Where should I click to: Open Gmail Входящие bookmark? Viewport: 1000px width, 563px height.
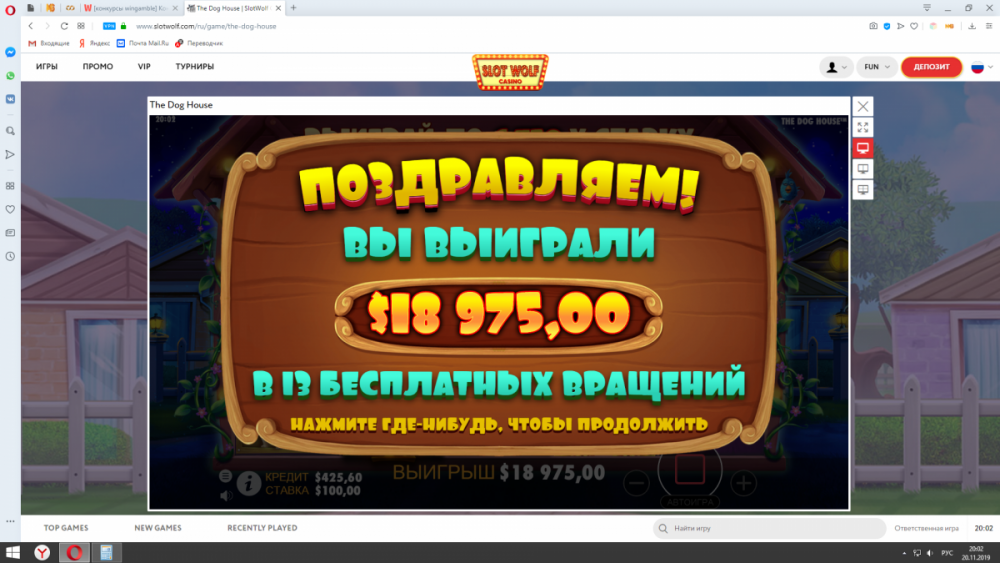point(49,43)
